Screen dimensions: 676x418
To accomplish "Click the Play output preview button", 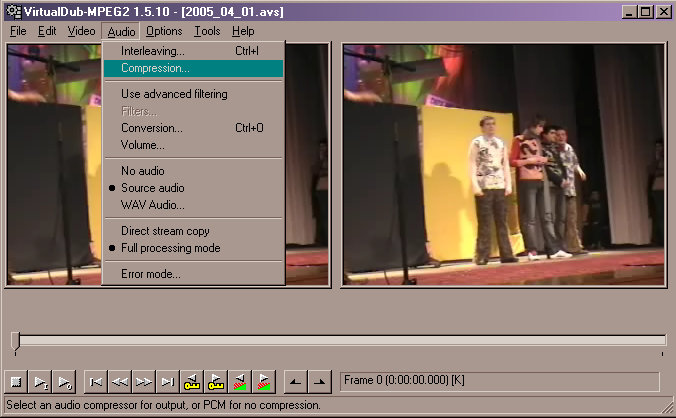I will [x=65, y=381].
